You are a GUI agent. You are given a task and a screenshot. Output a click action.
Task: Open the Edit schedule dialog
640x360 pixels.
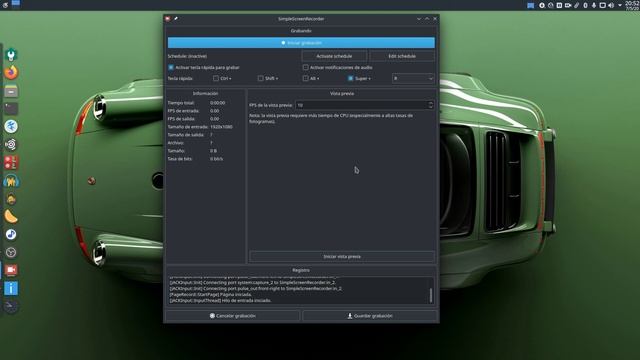(x=402, y=56)
